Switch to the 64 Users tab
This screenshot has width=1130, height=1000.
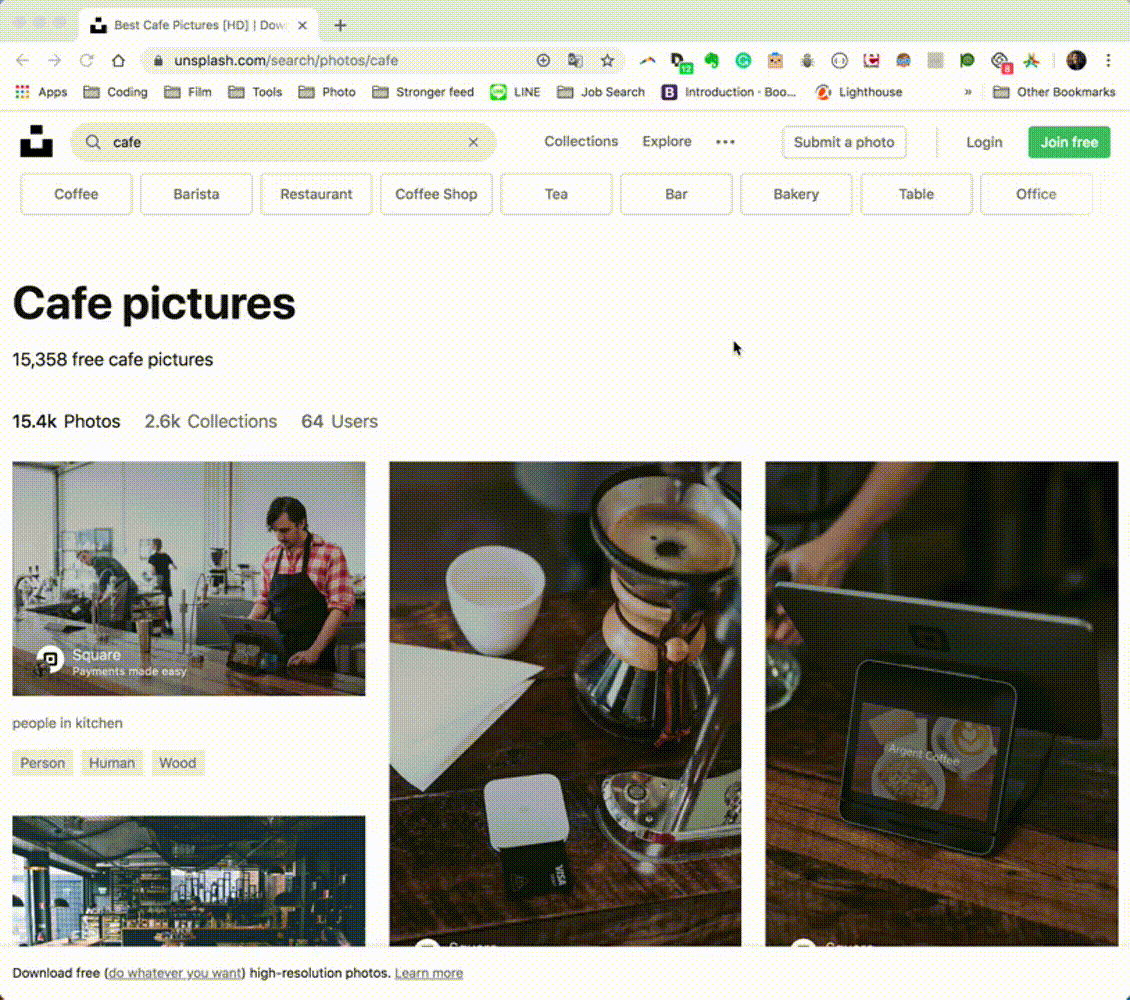coord(339,421)
